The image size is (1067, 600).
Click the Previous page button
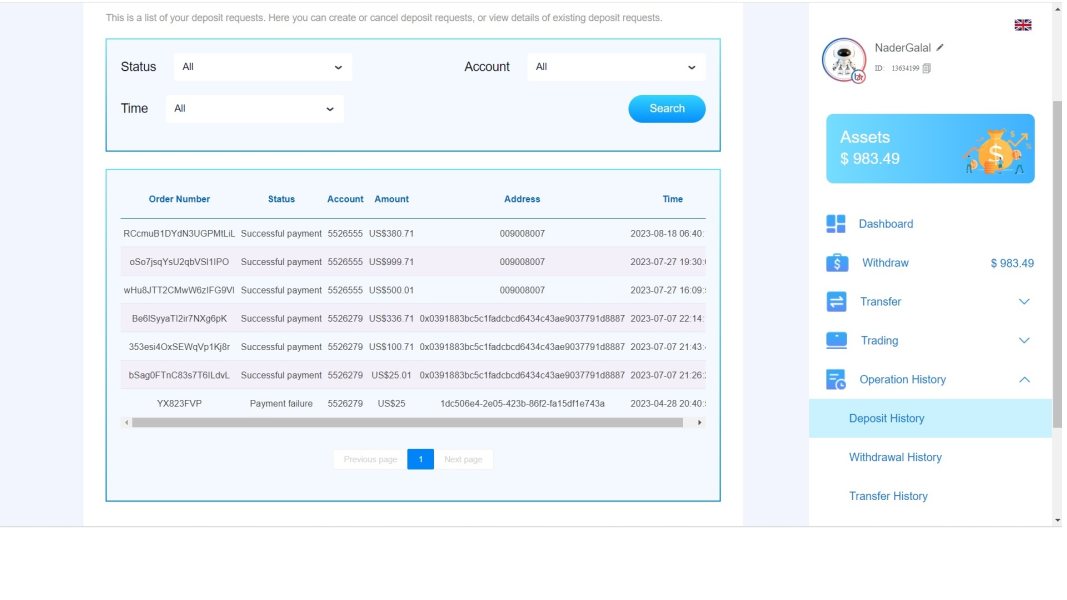(370, 459)
